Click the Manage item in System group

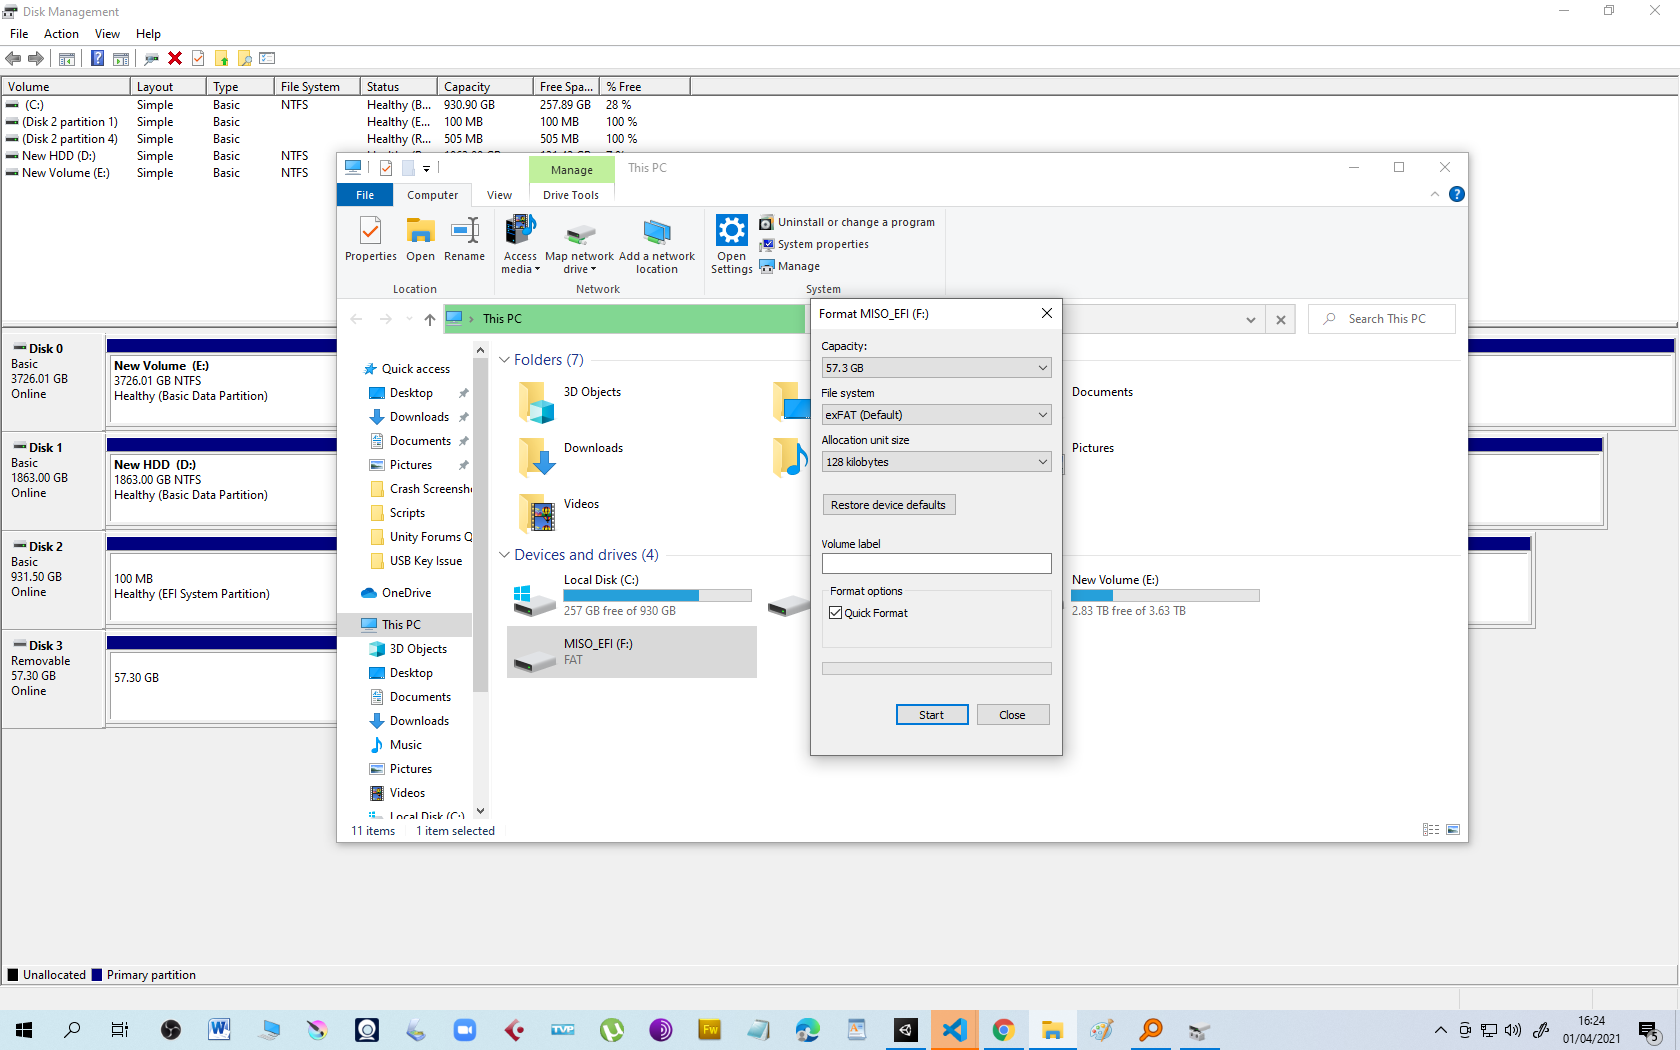click(790, 266)
